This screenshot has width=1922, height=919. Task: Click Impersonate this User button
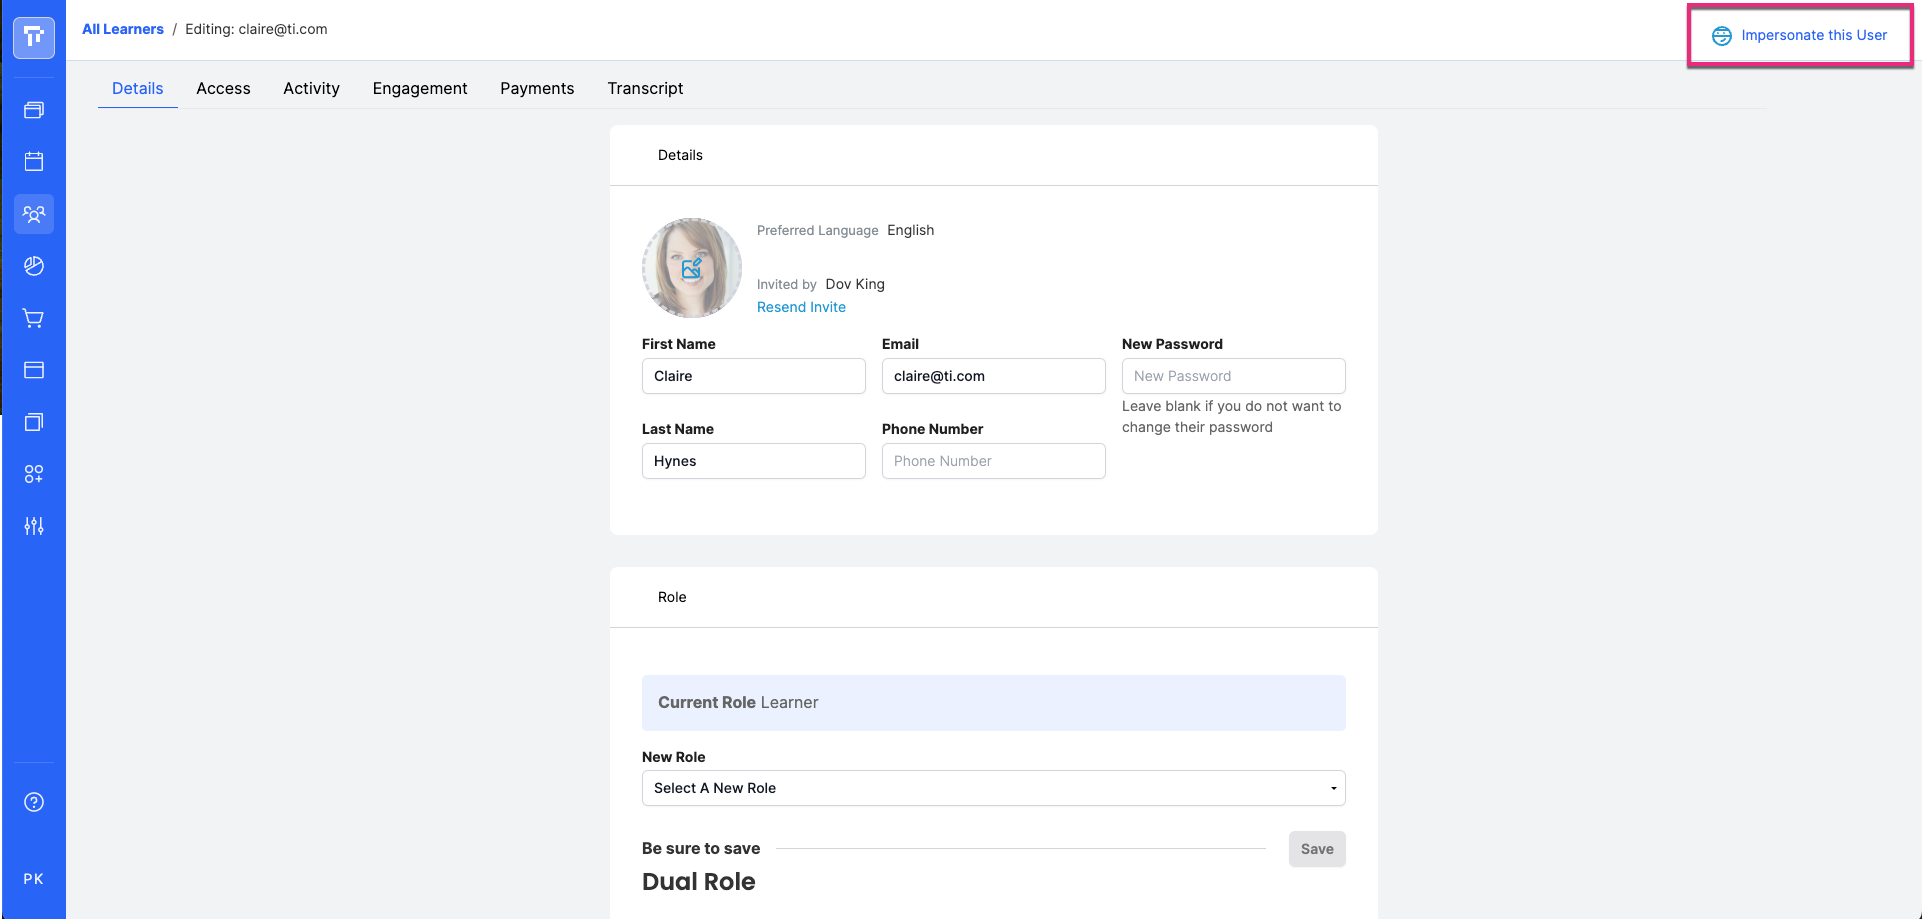pos(1800,36)
